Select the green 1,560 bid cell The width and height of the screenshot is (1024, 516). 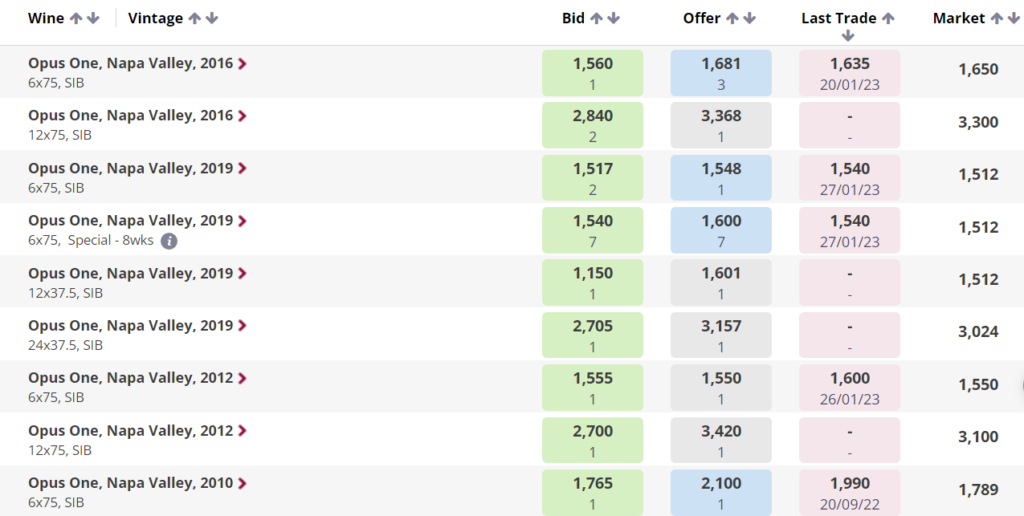tap(592, 73)
